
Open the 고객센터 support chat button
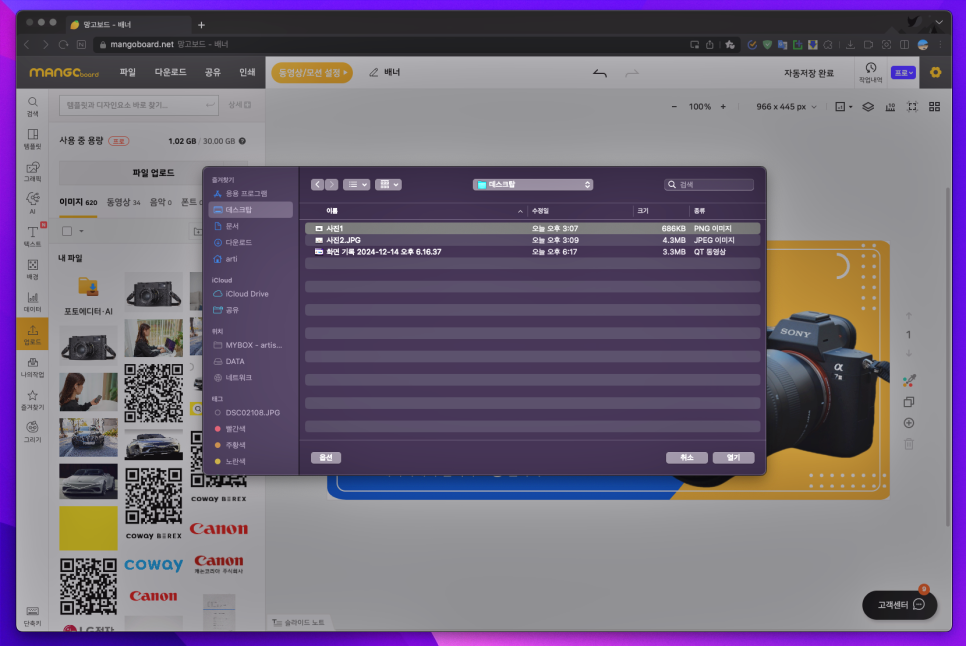(x=899, y=605)
